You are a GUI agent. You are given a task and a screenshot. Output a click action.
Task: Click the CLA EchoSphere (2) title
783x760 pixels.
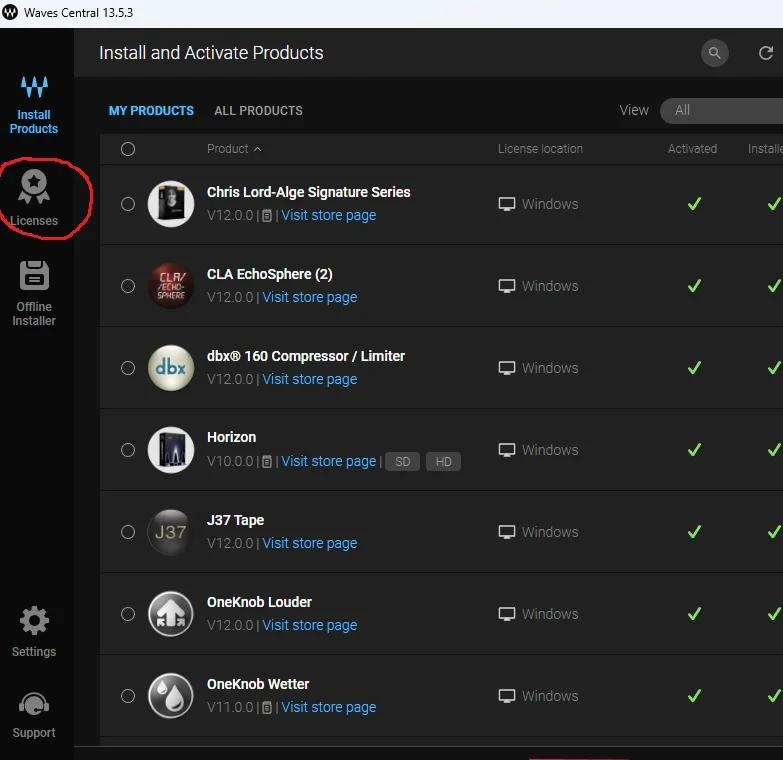point(270,274)
